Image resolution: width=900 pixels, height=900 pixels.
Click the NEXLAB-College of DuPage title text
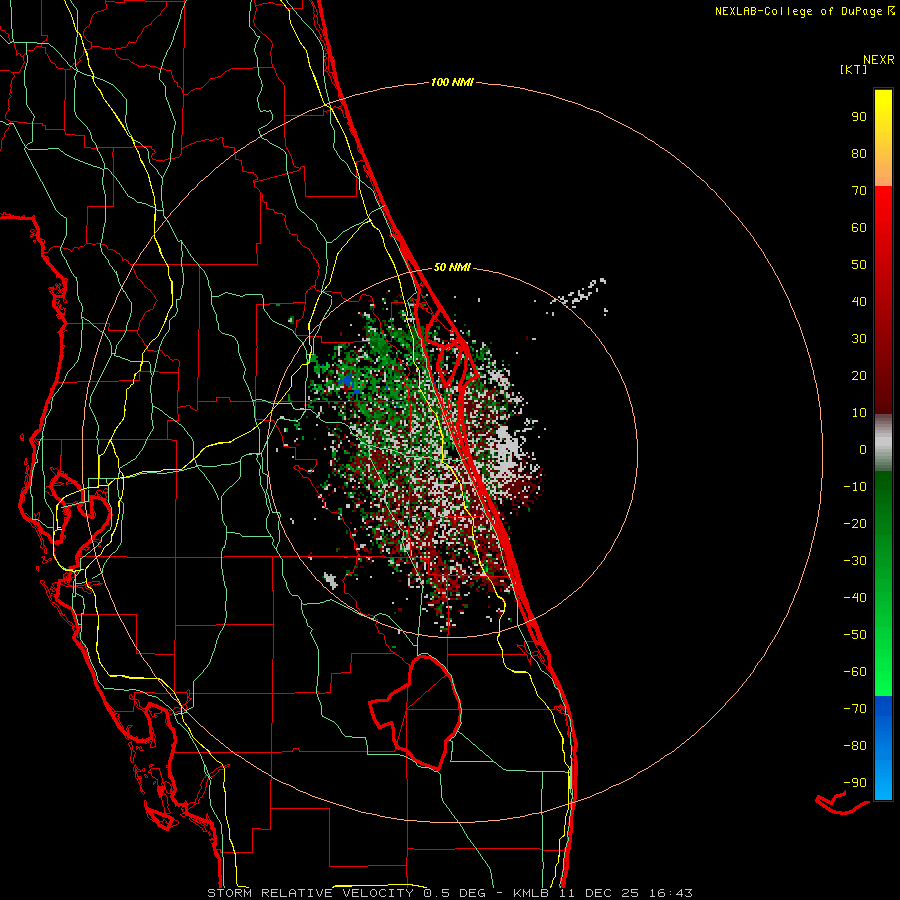tap(798, 11)
